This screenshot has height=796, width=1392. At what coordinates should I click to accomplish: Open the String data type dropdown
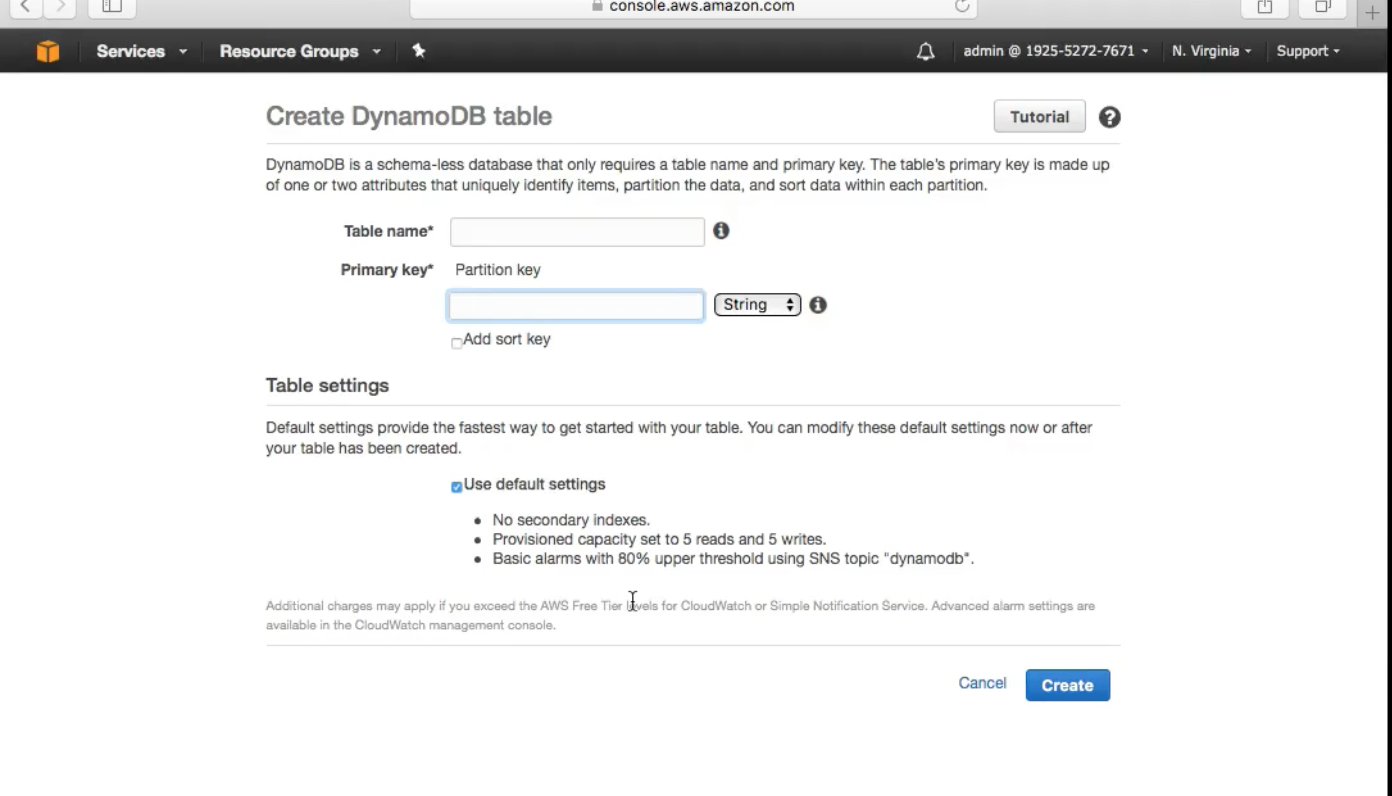(757, 305)
